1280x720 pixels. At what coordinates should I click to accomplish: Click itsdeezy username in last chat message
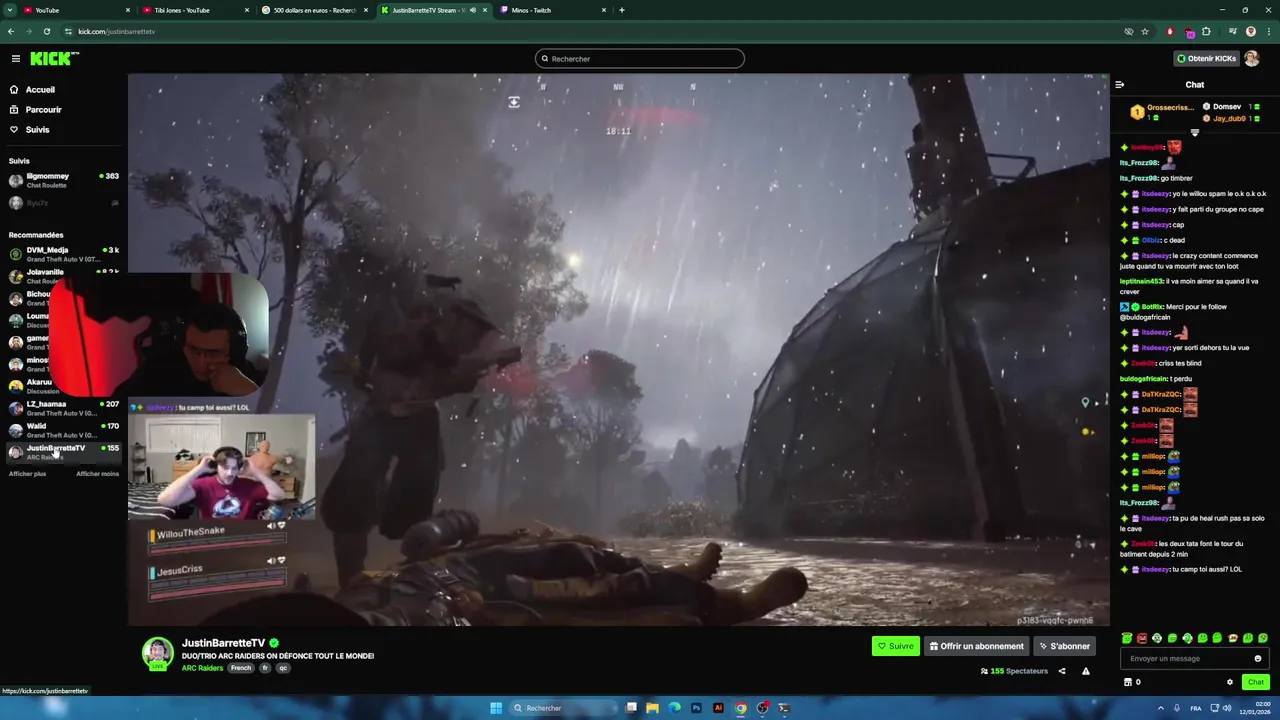(x=1155, y=569)
